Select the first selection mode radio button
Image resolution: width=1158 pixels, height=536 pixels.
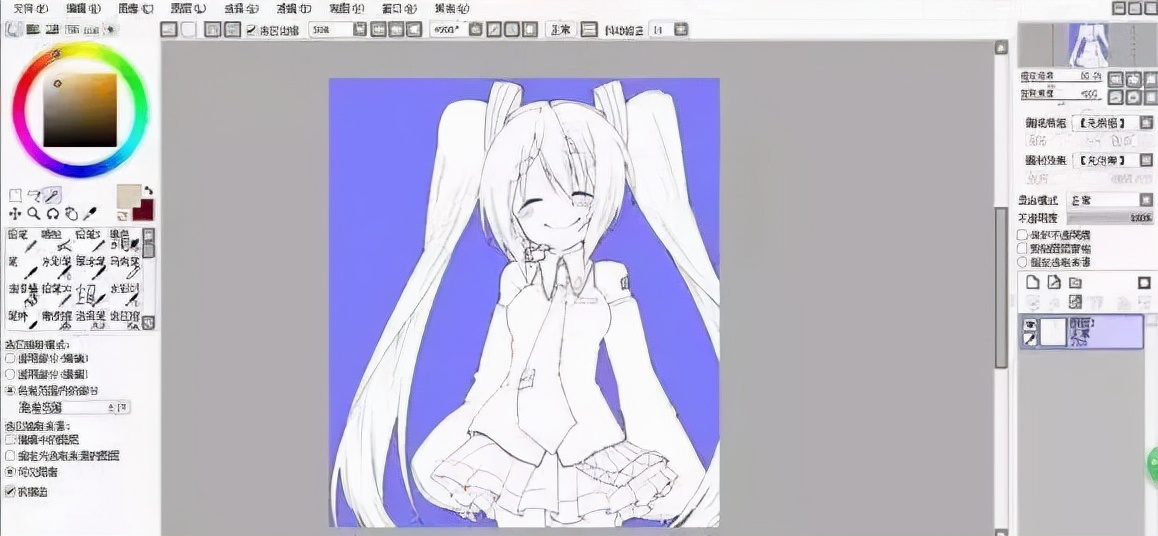pyautogui.click(x=10, y=359)
